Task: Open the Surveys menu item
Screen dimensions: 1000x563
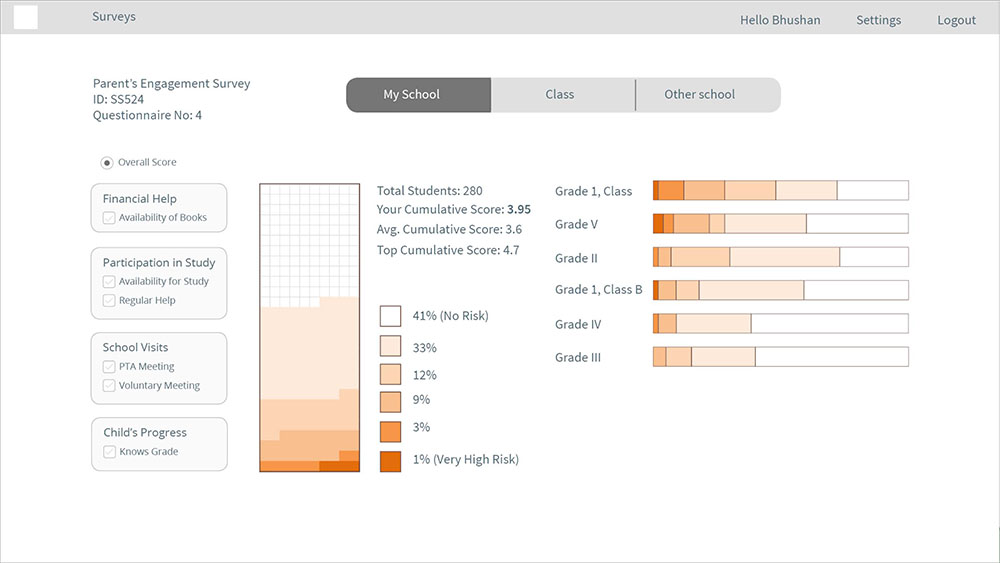Action: [x=114, y=17]
